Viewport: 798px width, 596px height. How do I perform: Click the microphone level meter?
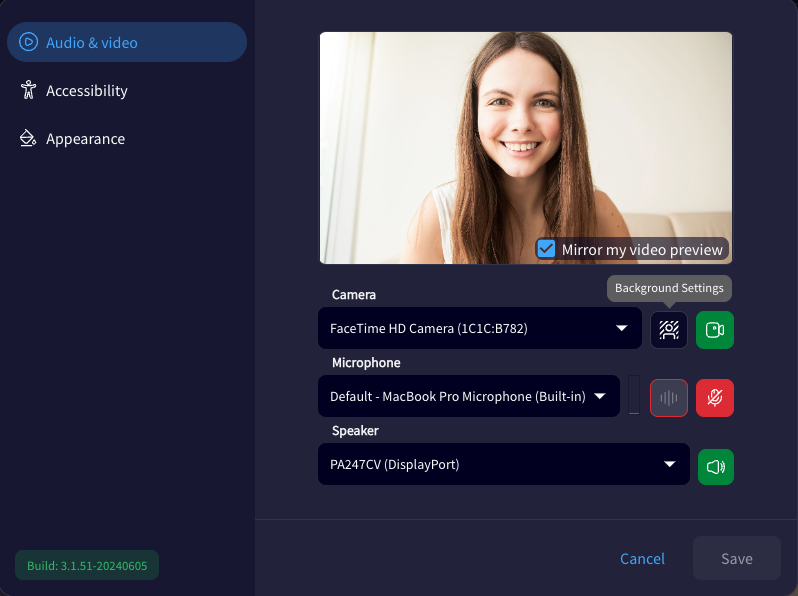pos(634,395)
